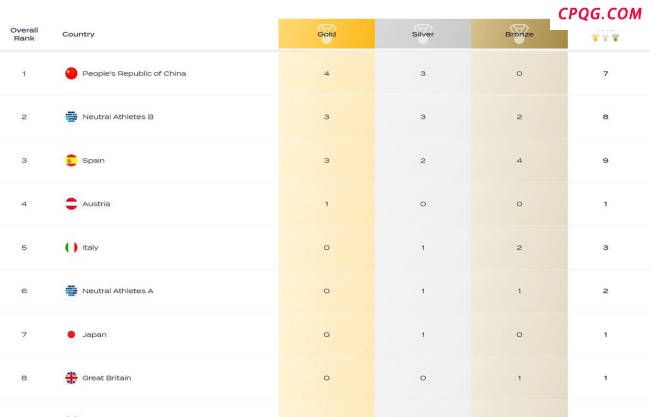Click the CPQG.COM watermark logo
Screen dimensions: 650x417
pos(600,14)
